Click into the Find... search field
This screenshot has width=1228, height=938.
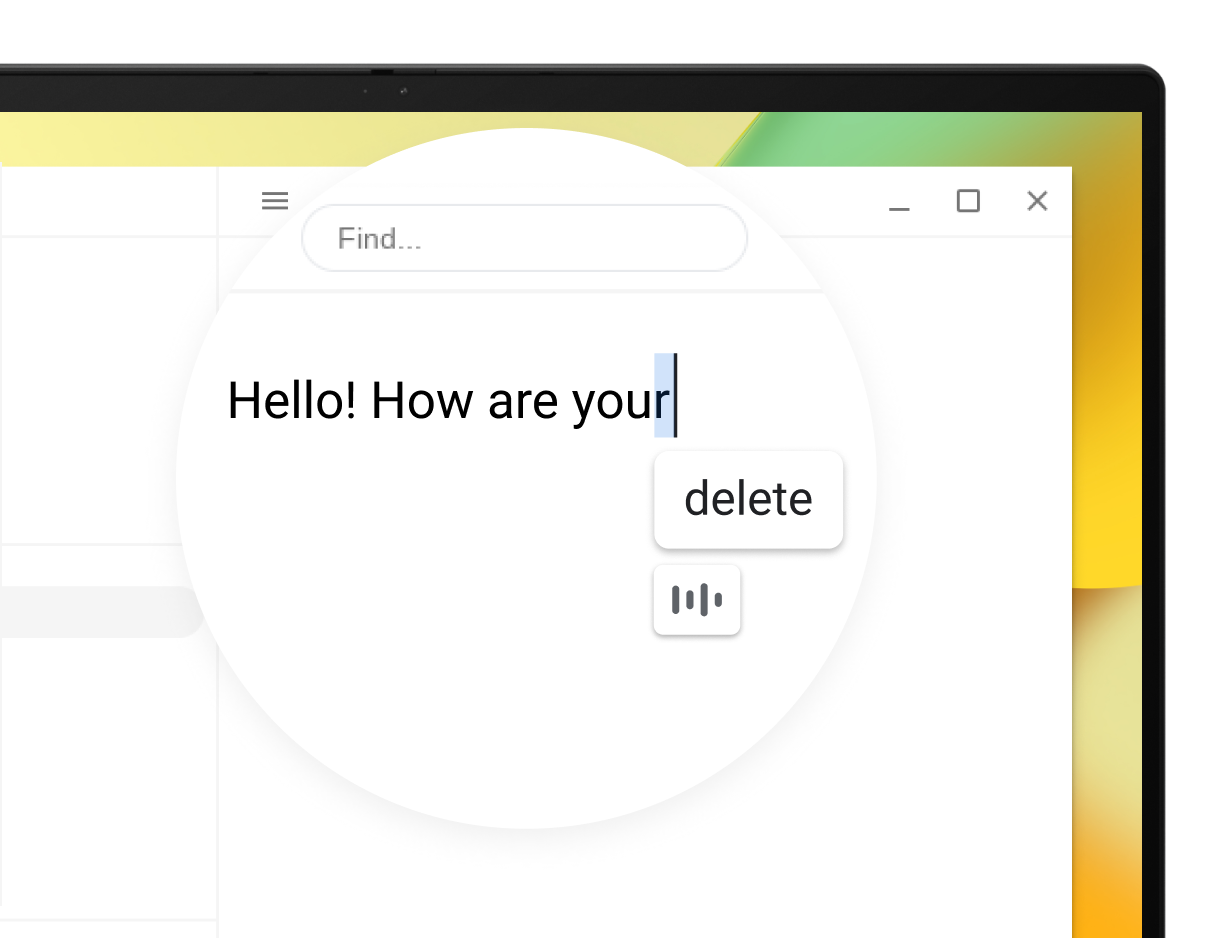click(x=524, y=238)
